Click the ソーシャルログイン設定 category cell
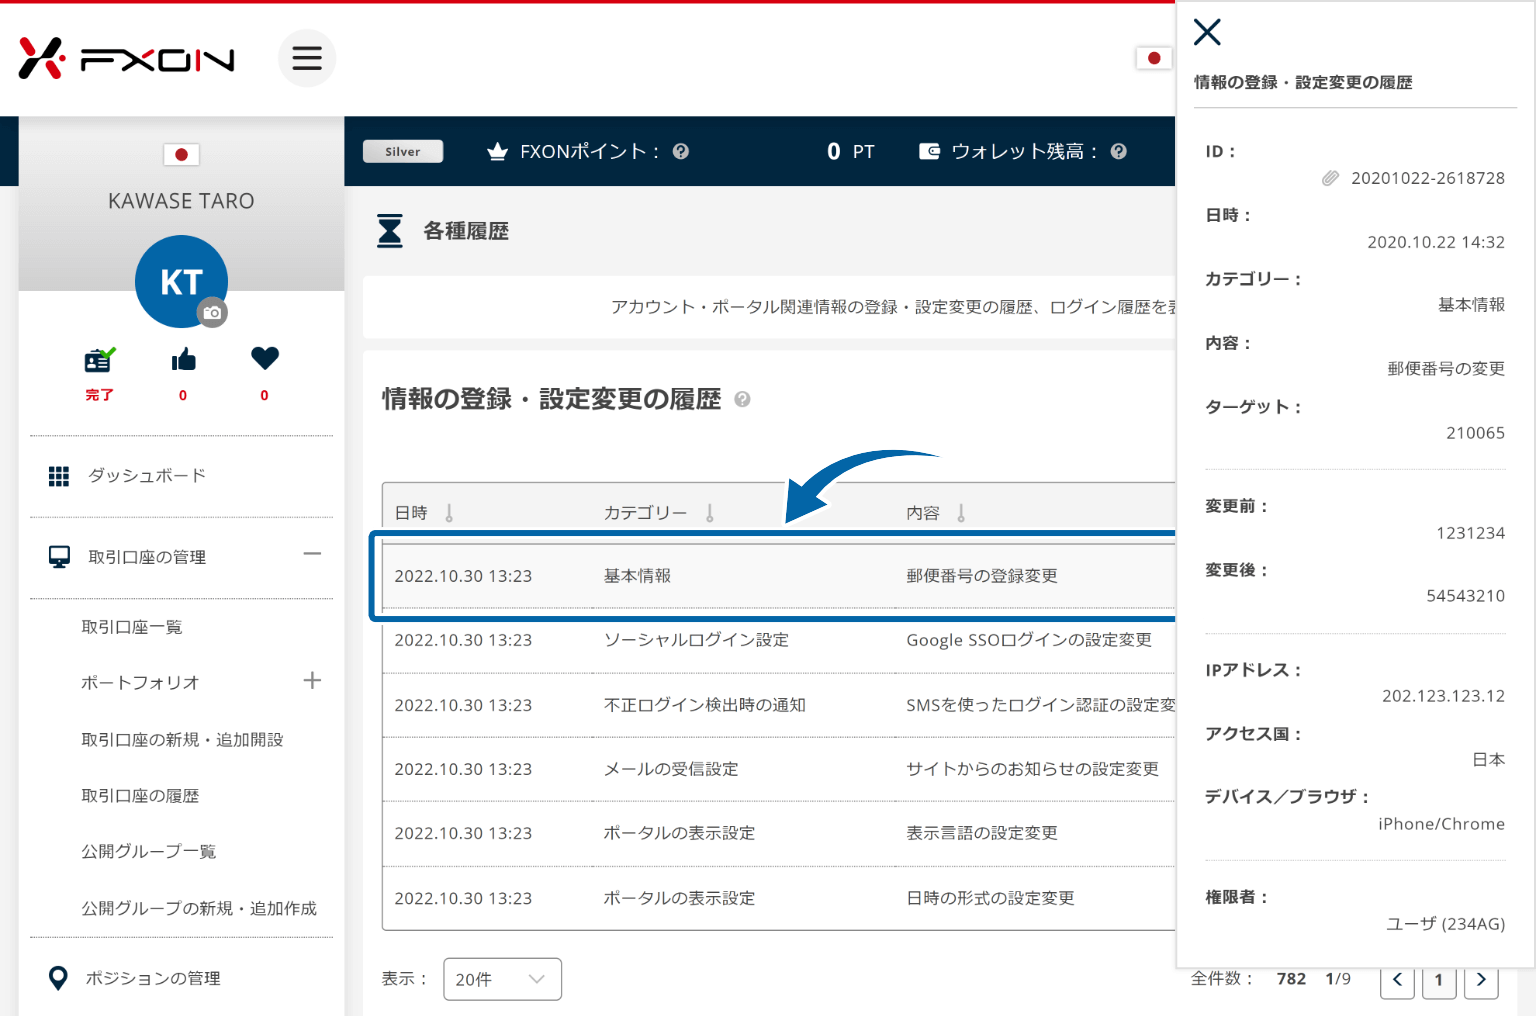 click(x=696, y=640)
